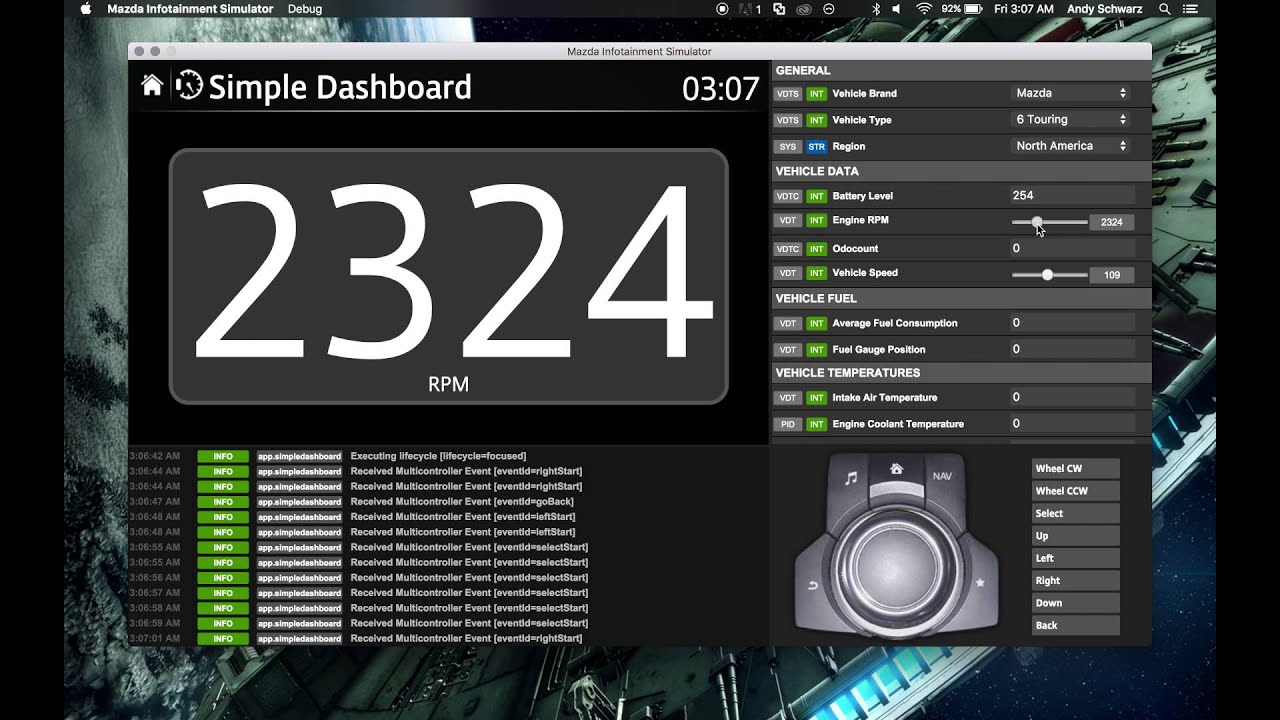Click the Up button

point(1075,536)
